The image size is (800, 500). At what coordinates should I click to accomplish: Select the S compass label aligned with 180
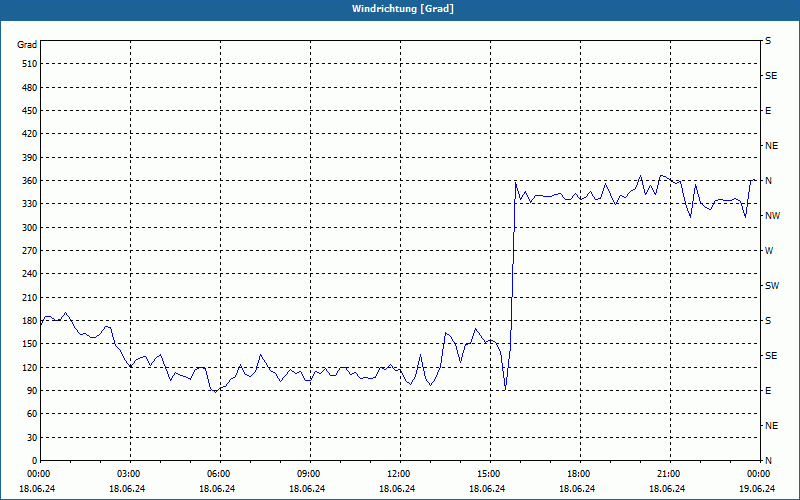[768, 321]
